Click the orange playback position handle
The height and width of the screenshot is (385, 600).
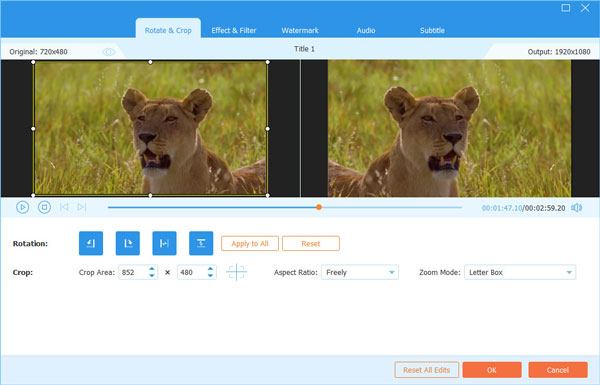(x=319, y=207)
